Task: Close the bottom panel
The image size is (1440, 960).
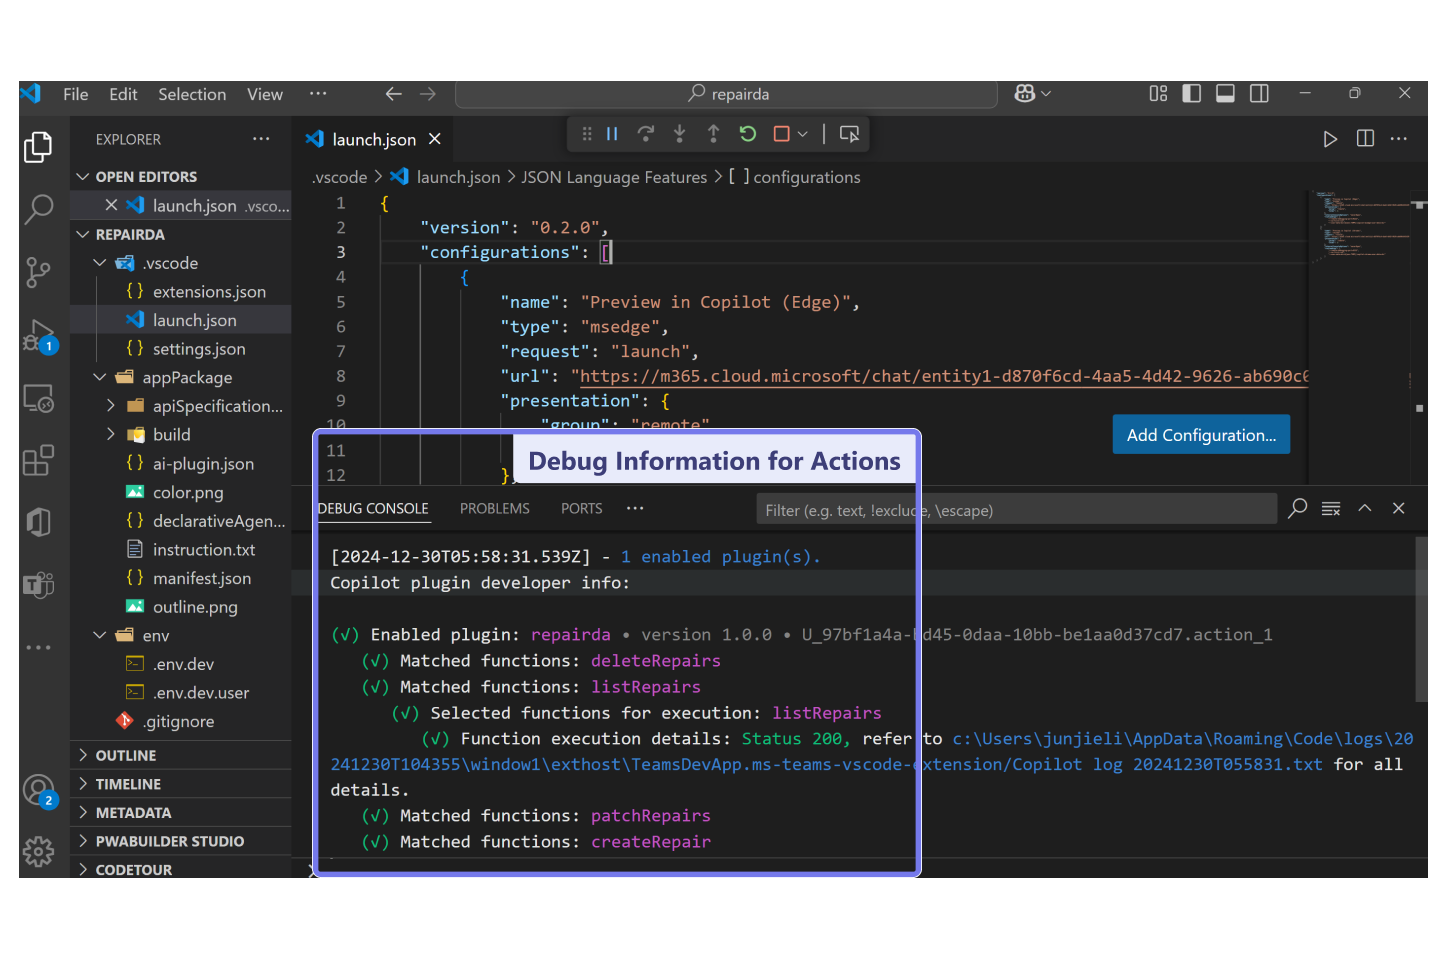Action: click(1399, 508)
